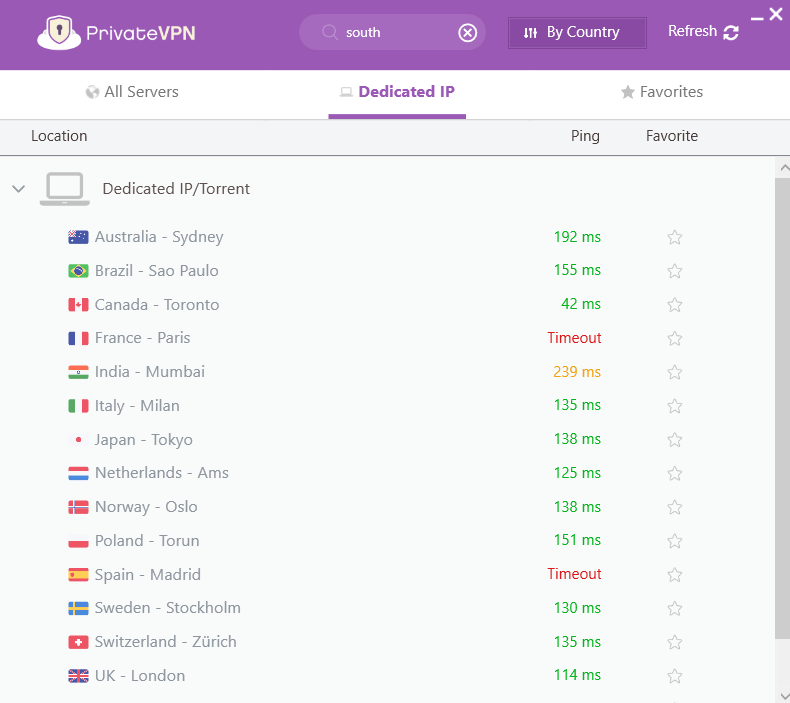This screenshot has width=790, height=703.
Task: Click the laptop icon beside Dedicated IP/Torrent
Action: coord(64,189)
